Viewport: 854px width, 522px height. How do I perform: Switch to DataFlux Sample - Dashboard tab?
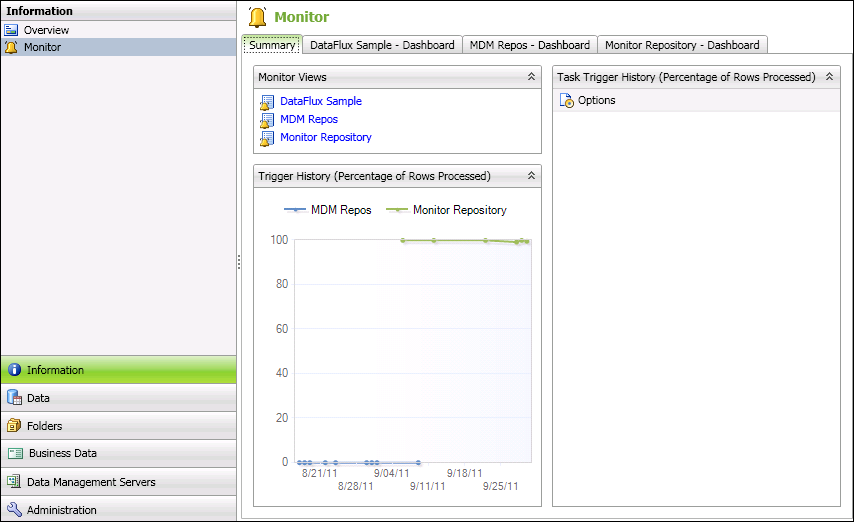(382, 45)
